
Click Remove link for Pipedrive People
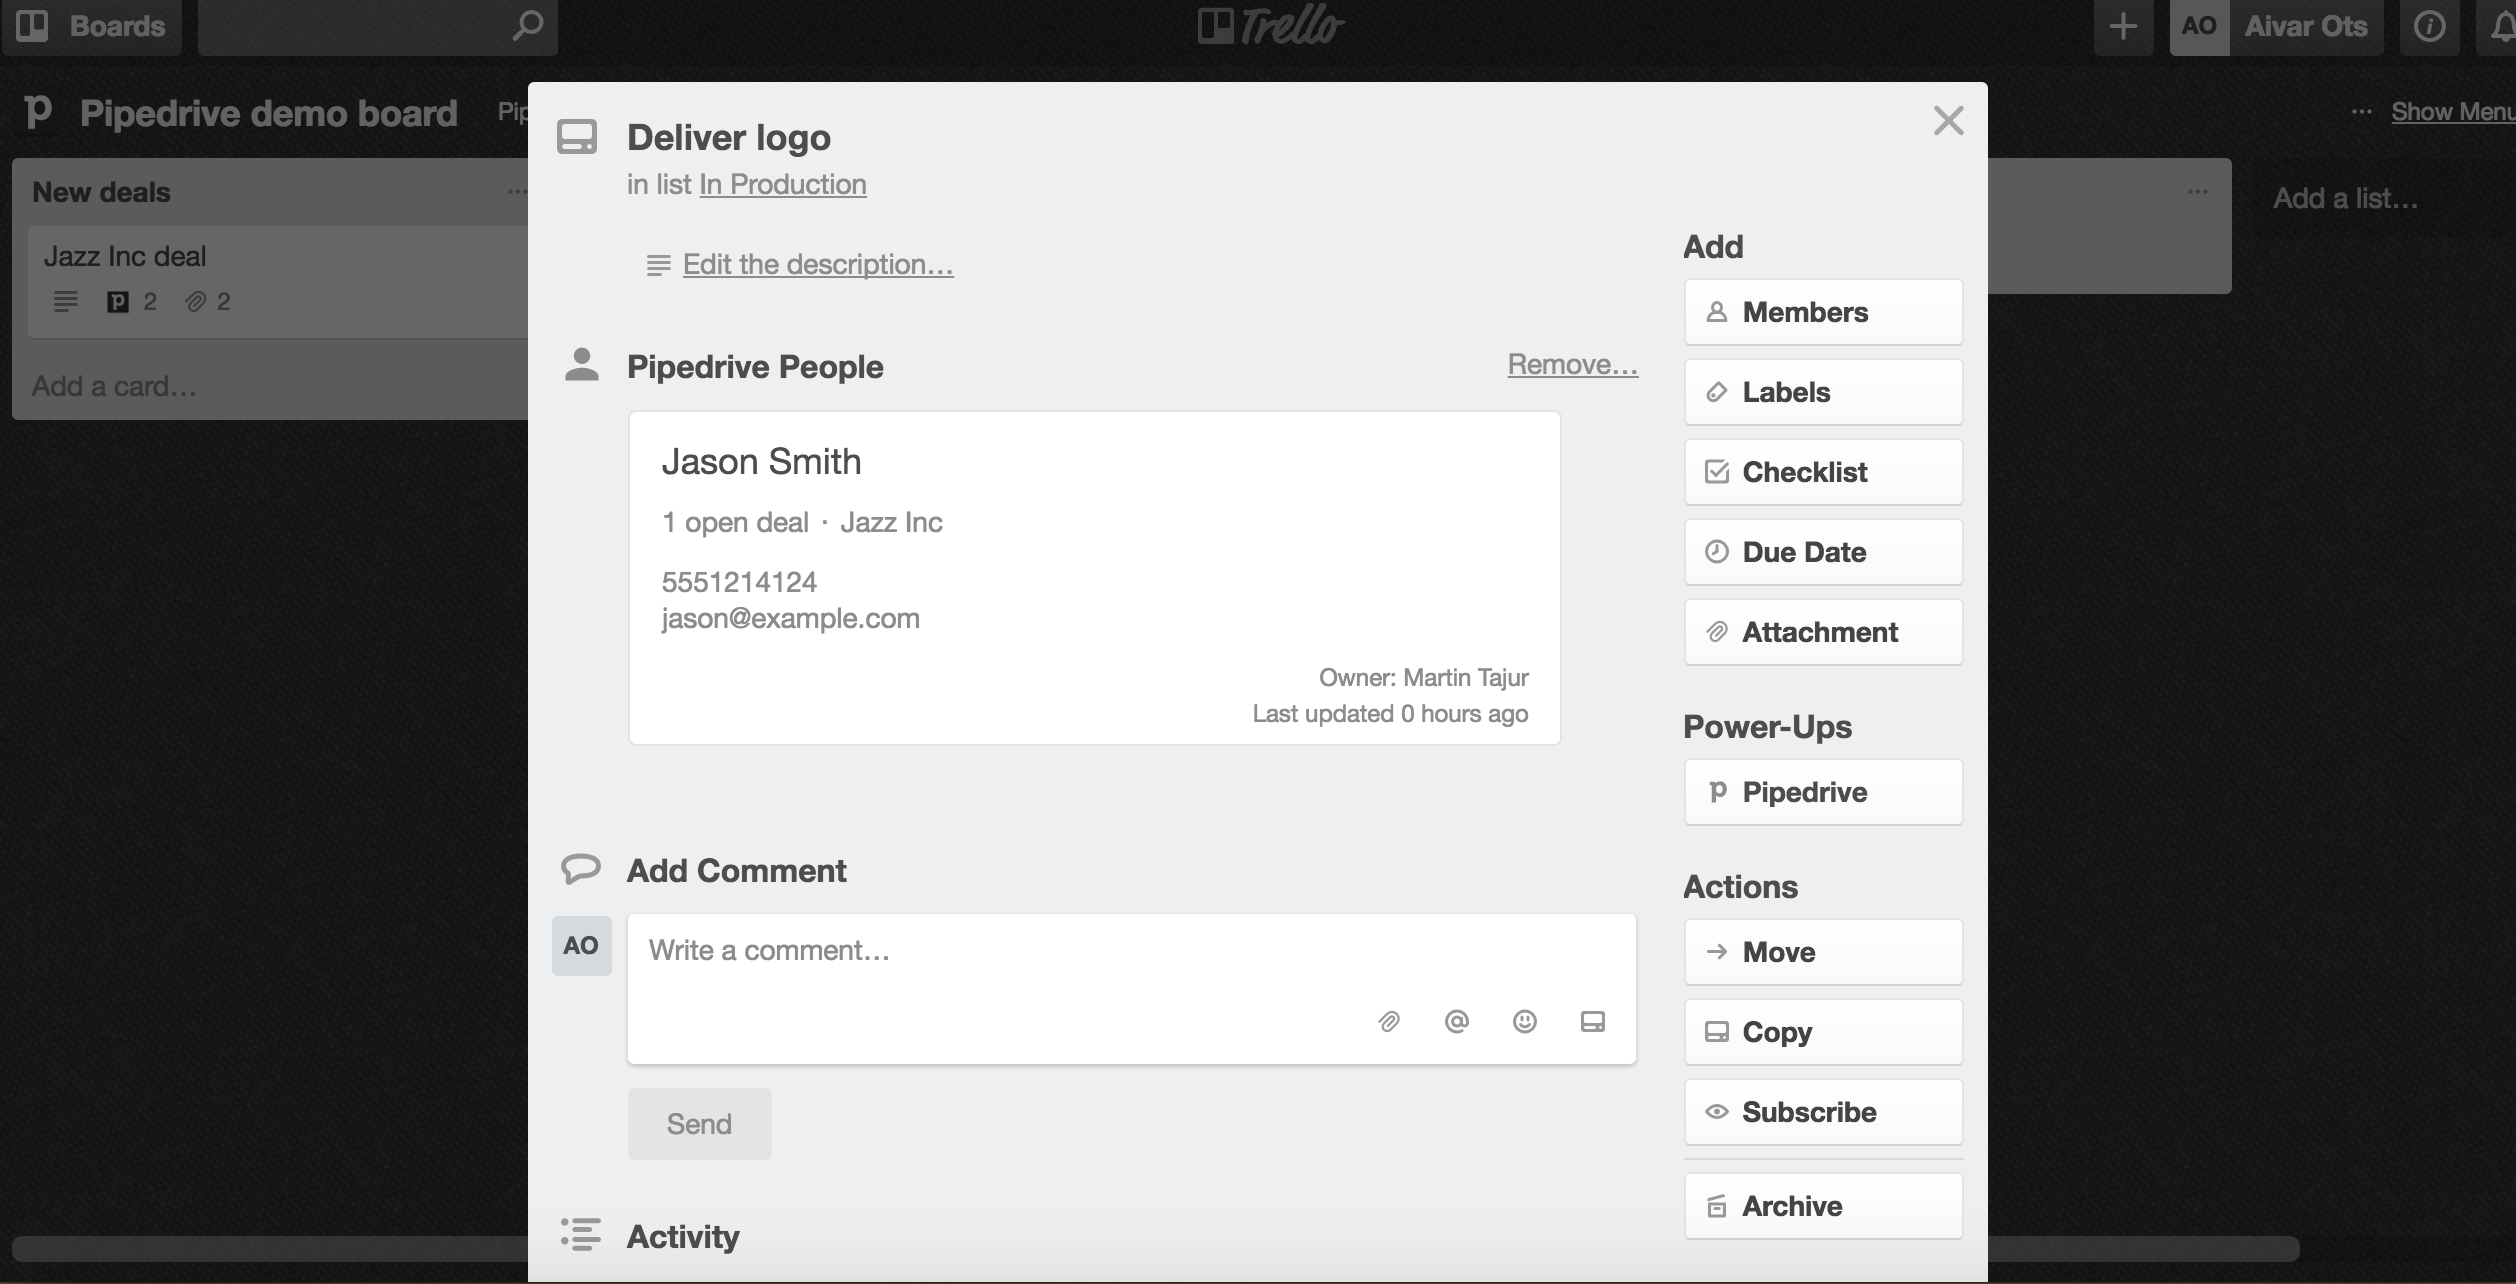tap(1572, 365)
